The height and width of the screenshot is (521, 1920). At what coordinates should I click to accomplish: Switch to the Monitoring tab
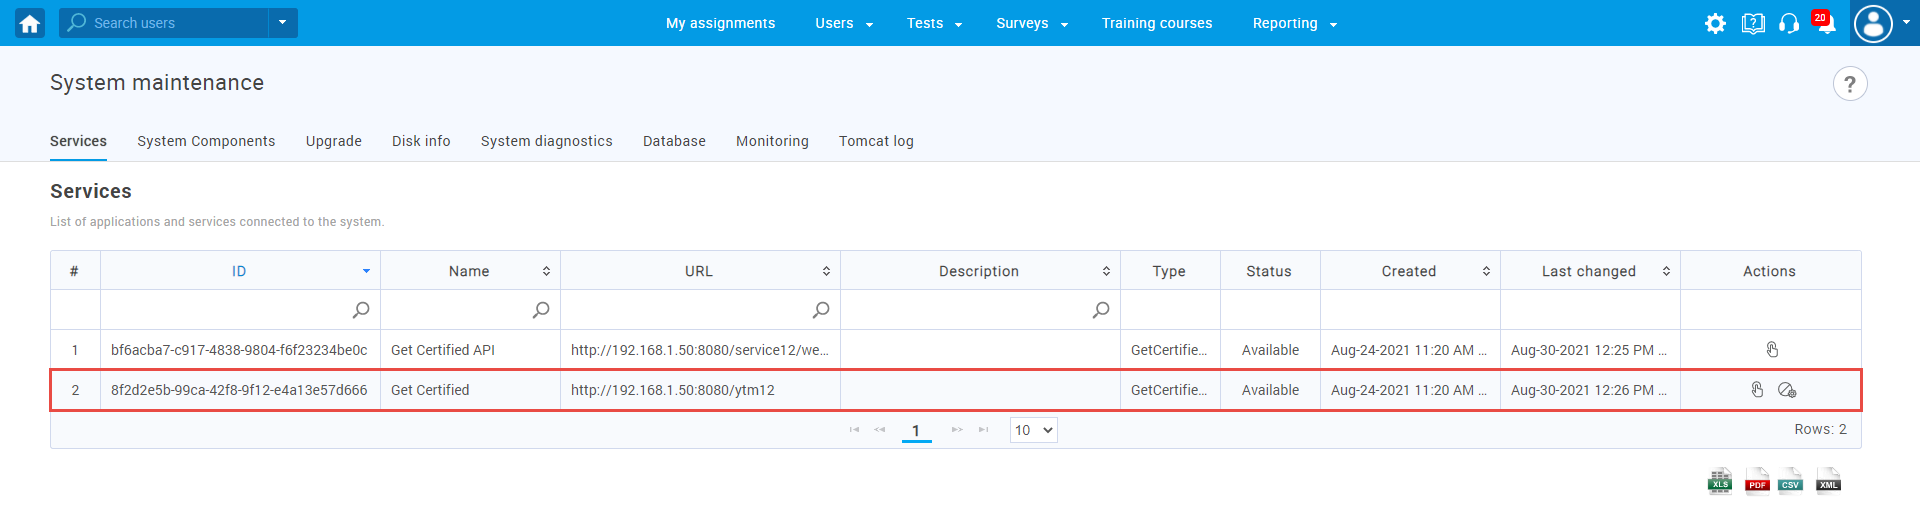(x=772, y=141)
